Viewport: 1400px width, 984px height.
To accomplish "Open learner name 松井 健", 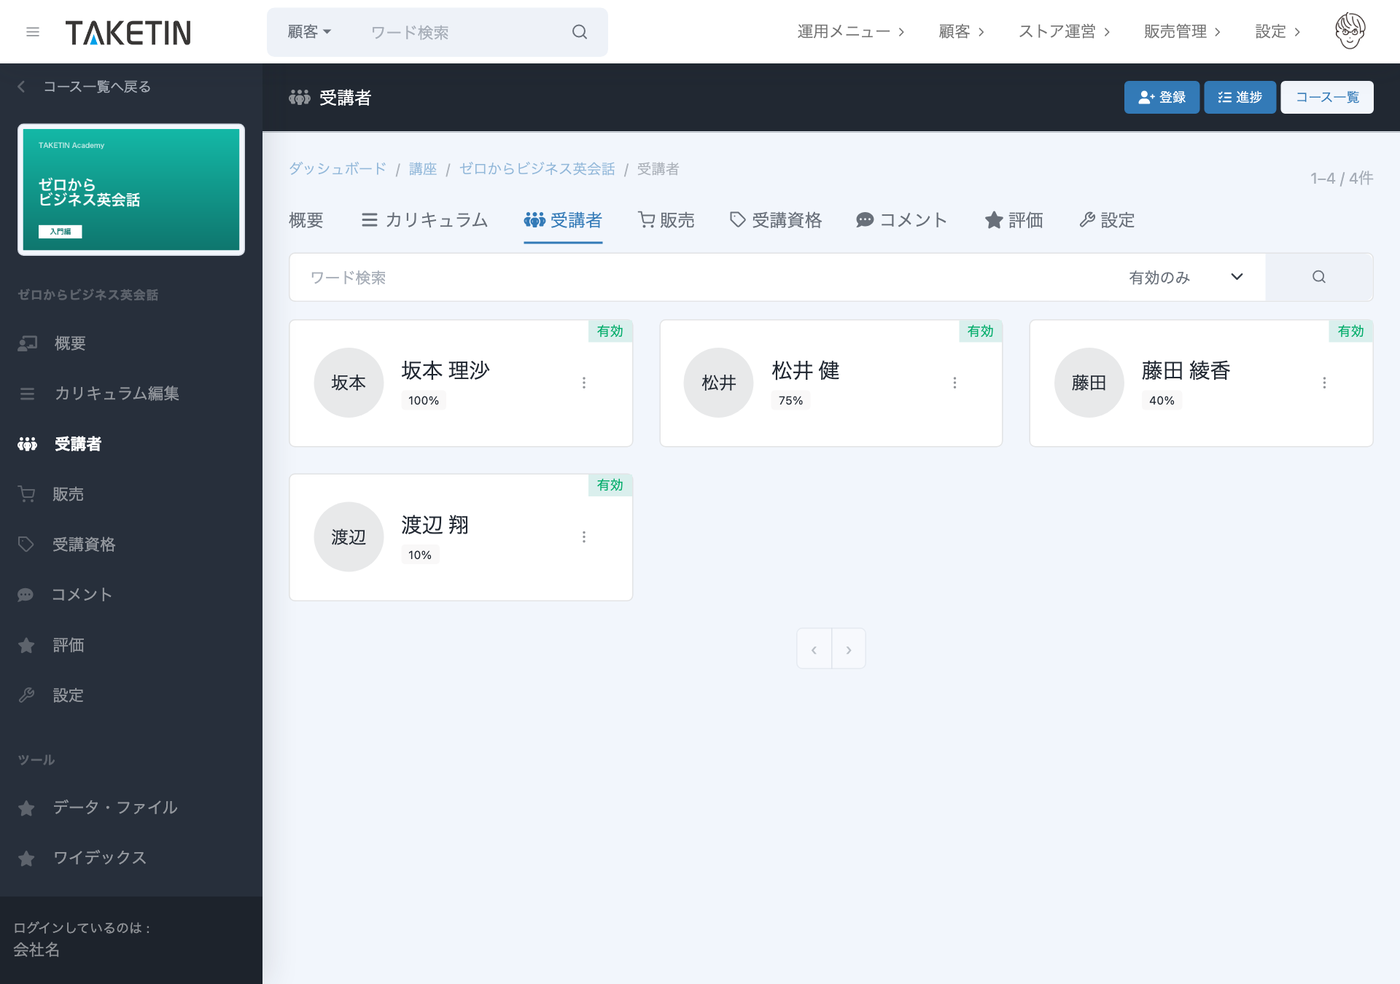I will click(806, 370).
